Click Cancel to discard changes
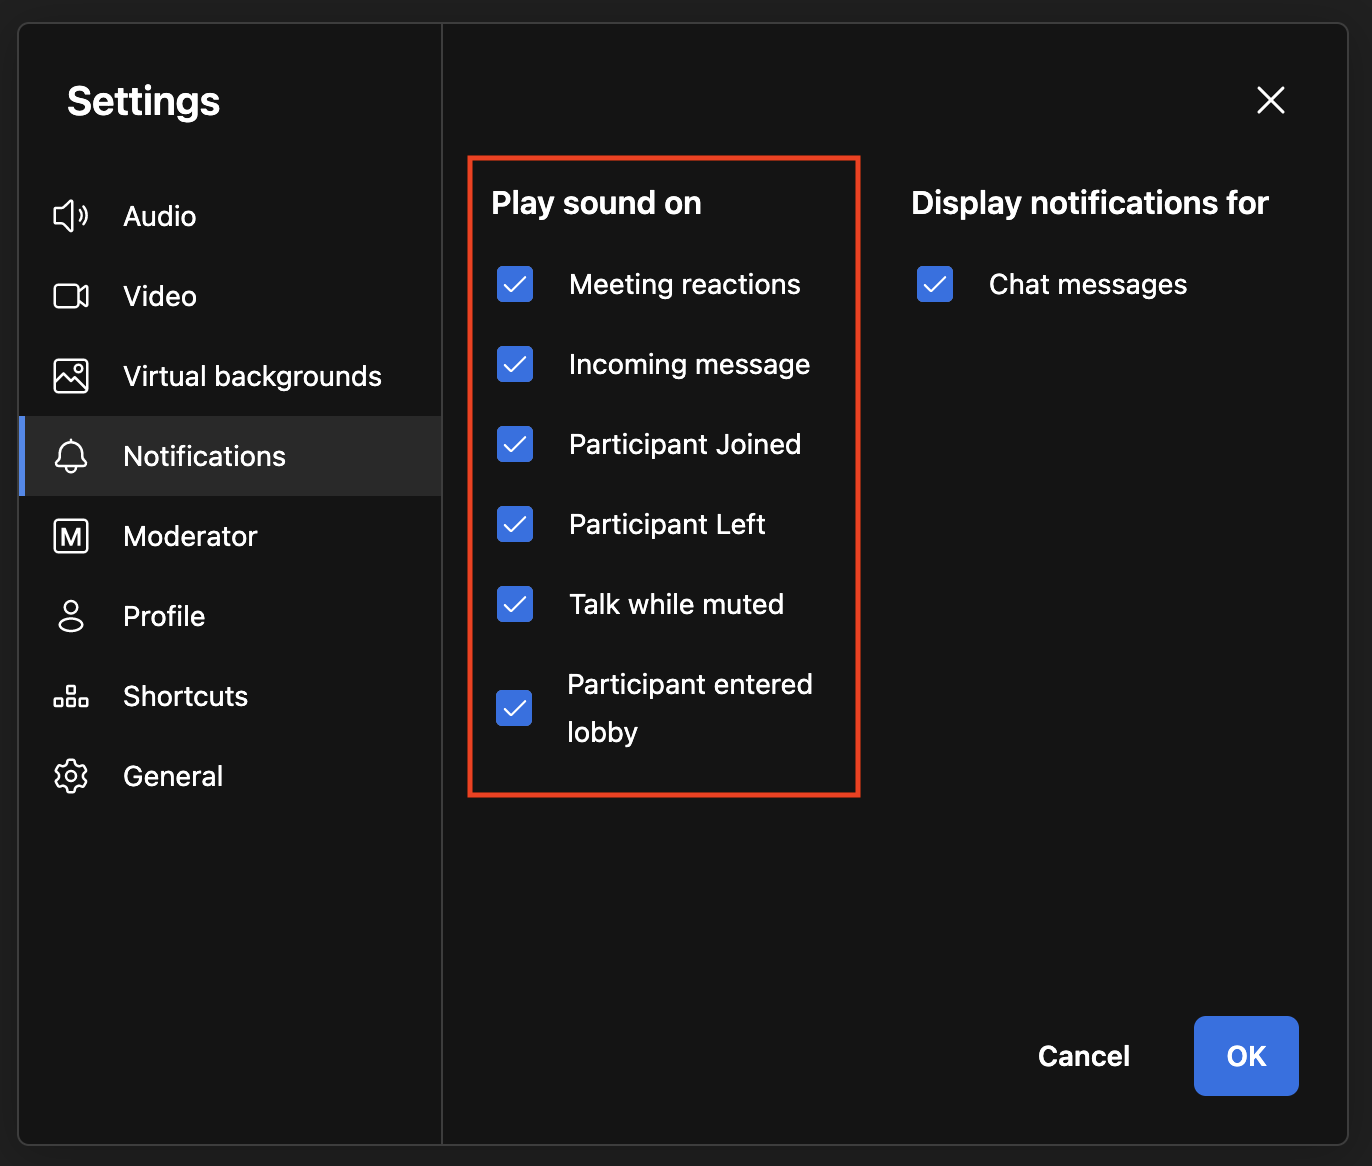Viewport: 1372px width, 1166px height. [x=1083, y=1055]
